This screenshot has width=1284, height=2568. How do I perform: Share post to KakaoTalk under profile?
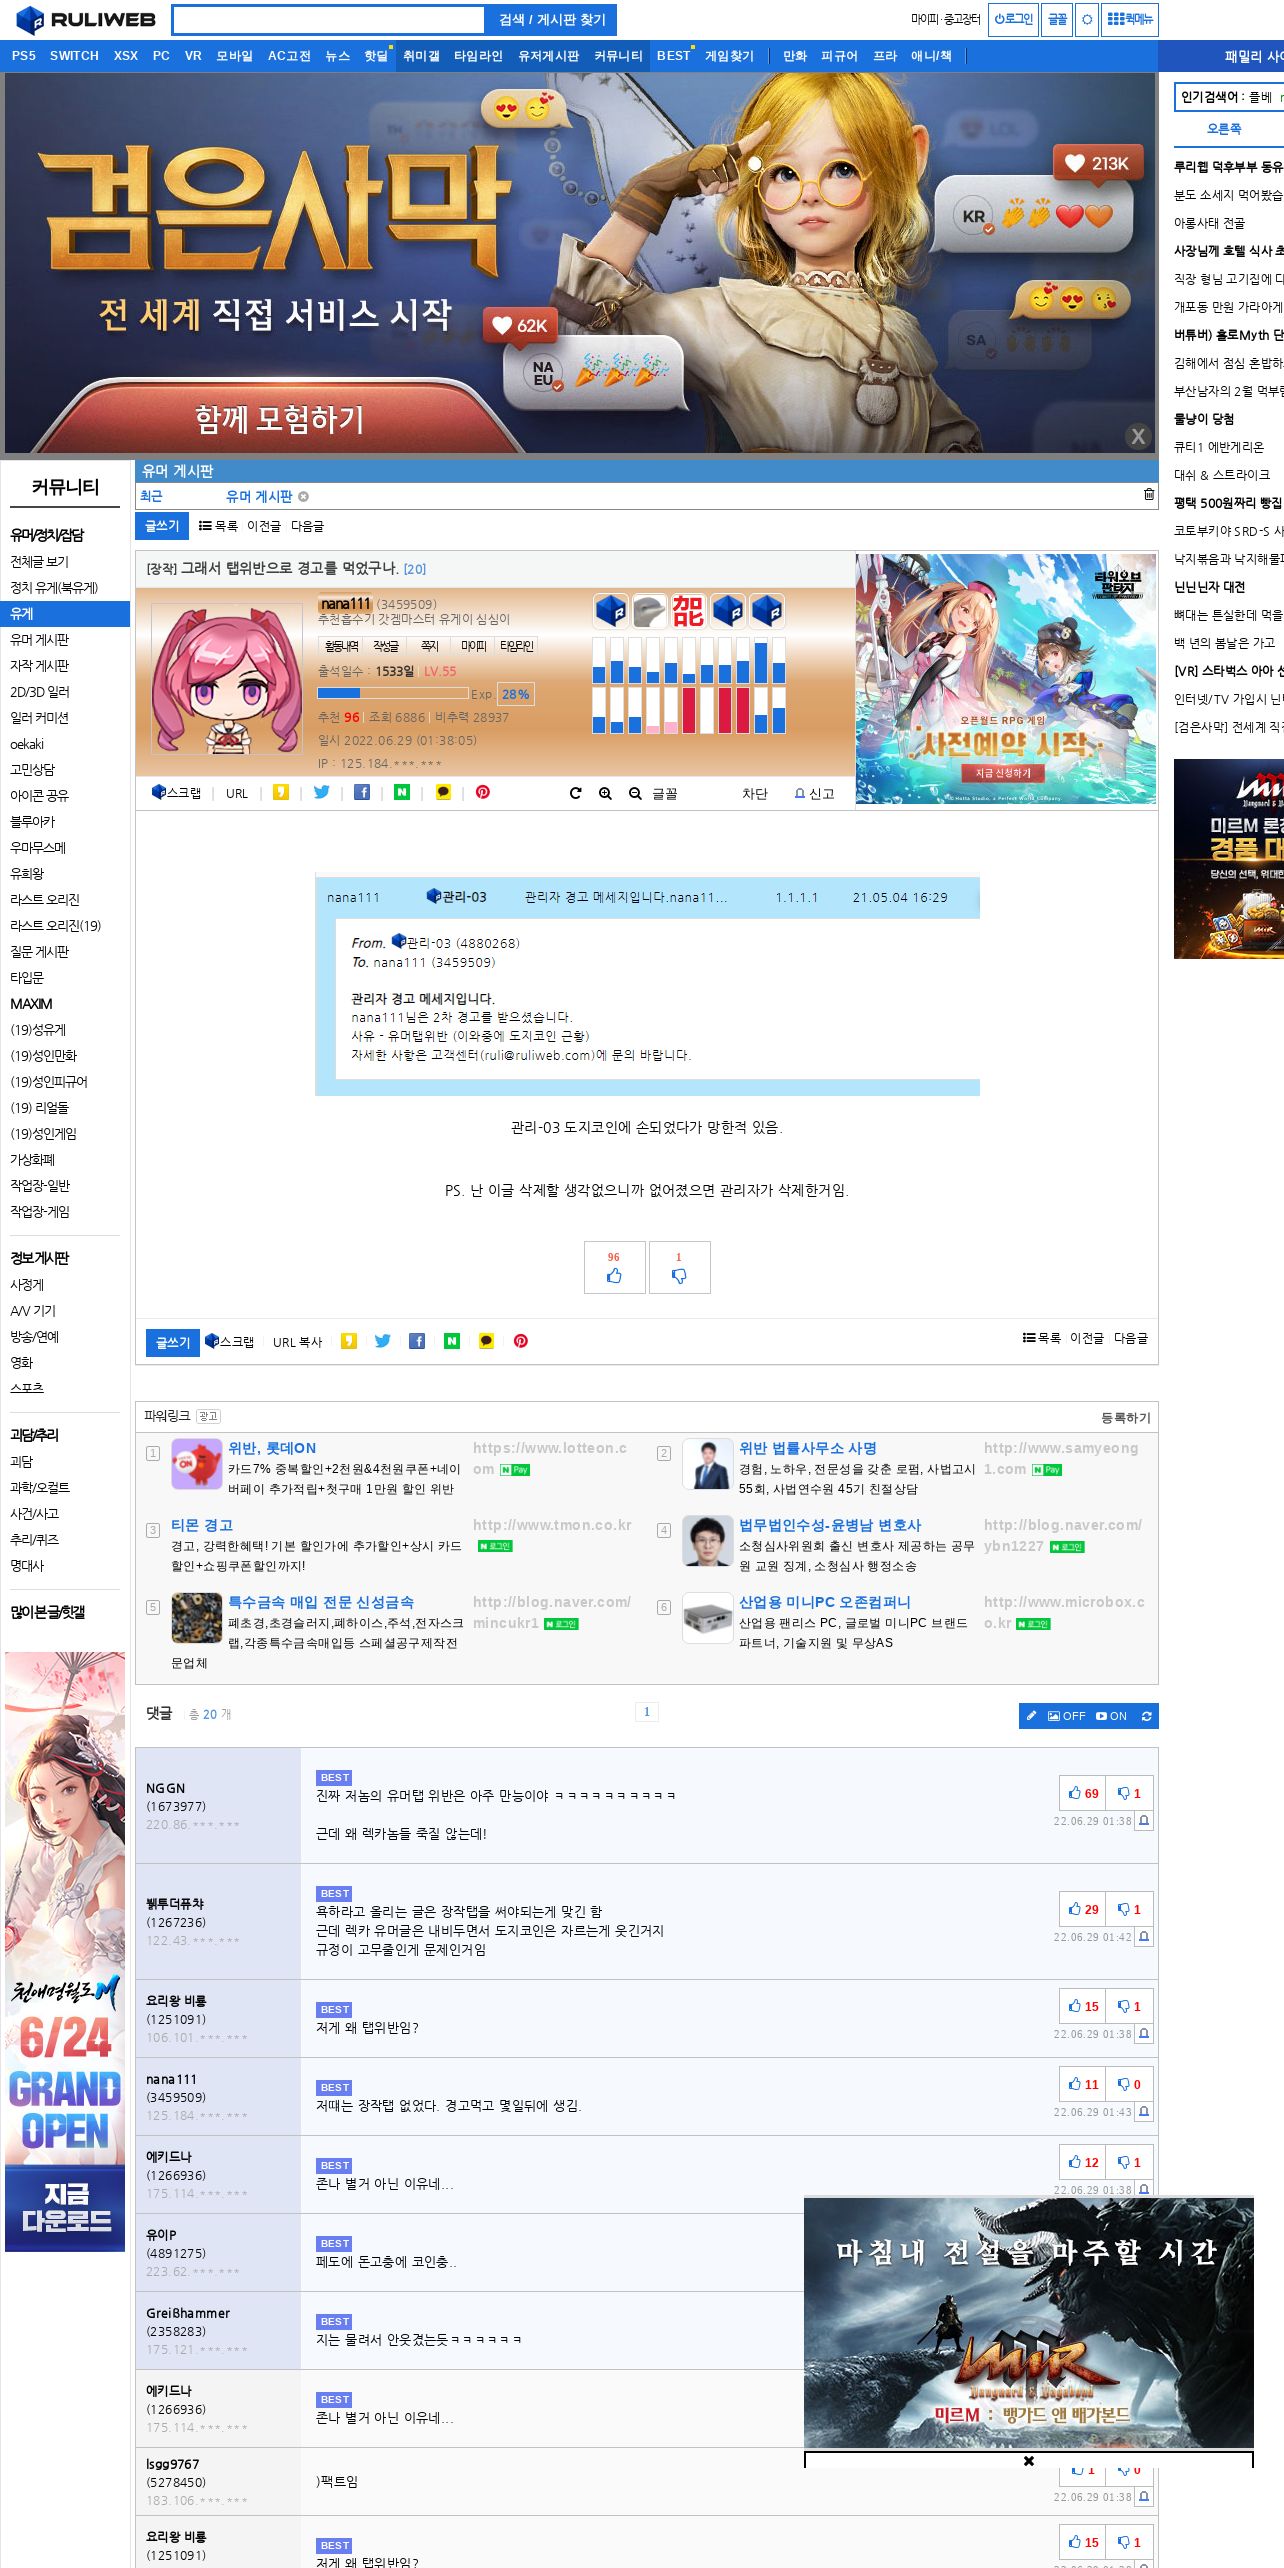click(x=443, y=792)
